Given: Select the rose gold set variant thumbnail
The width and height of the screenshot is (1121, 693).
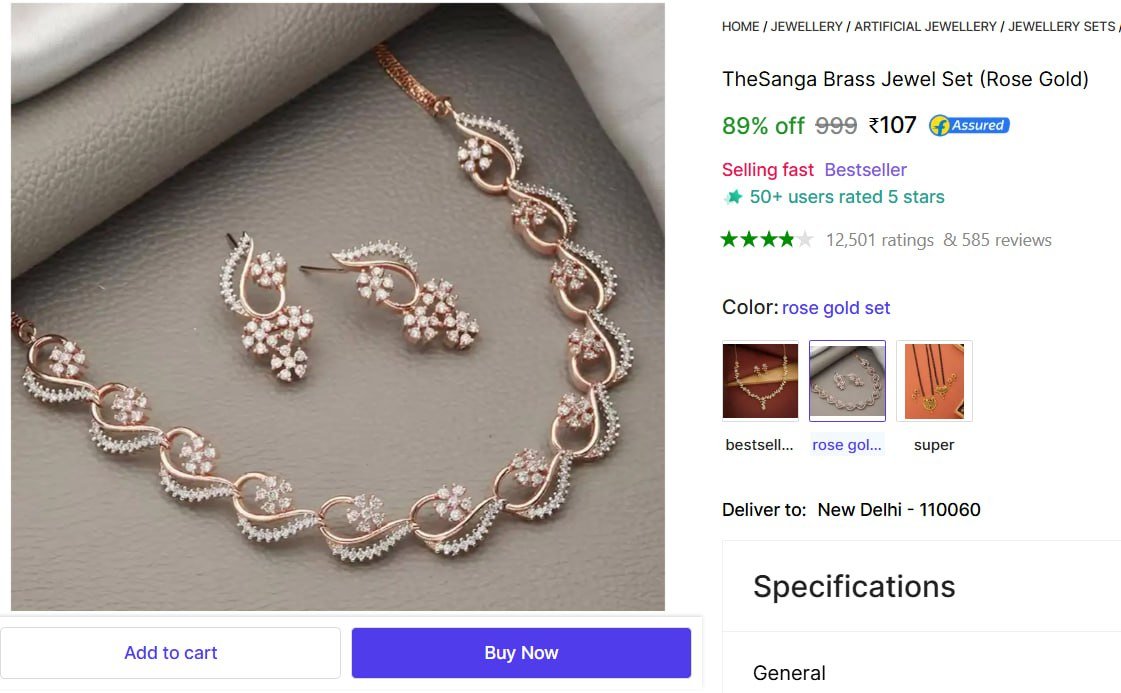Looking at the screenshot, I should tap(847, 381).
